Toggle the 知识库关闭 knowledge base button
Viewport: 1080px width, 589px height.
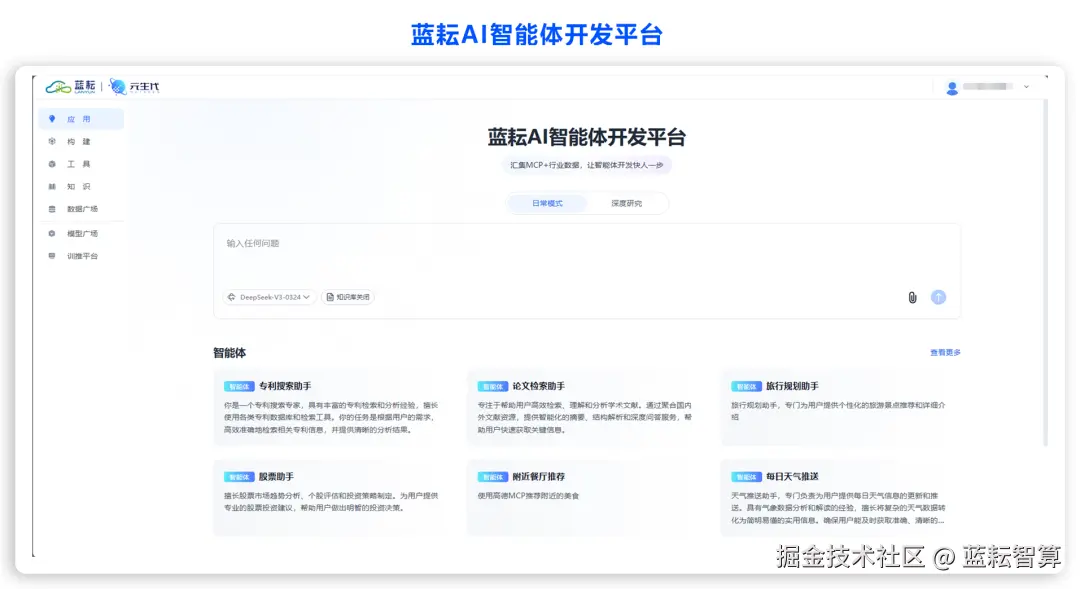[x=348, y=297]
